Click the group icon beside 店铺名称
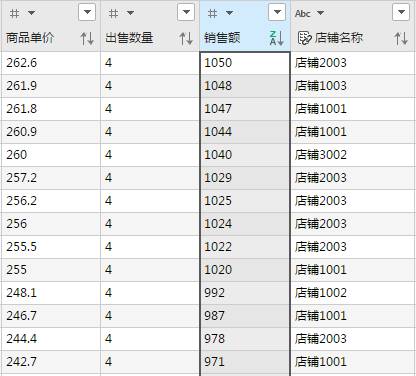The image size is (416, 376). [304, 38]
